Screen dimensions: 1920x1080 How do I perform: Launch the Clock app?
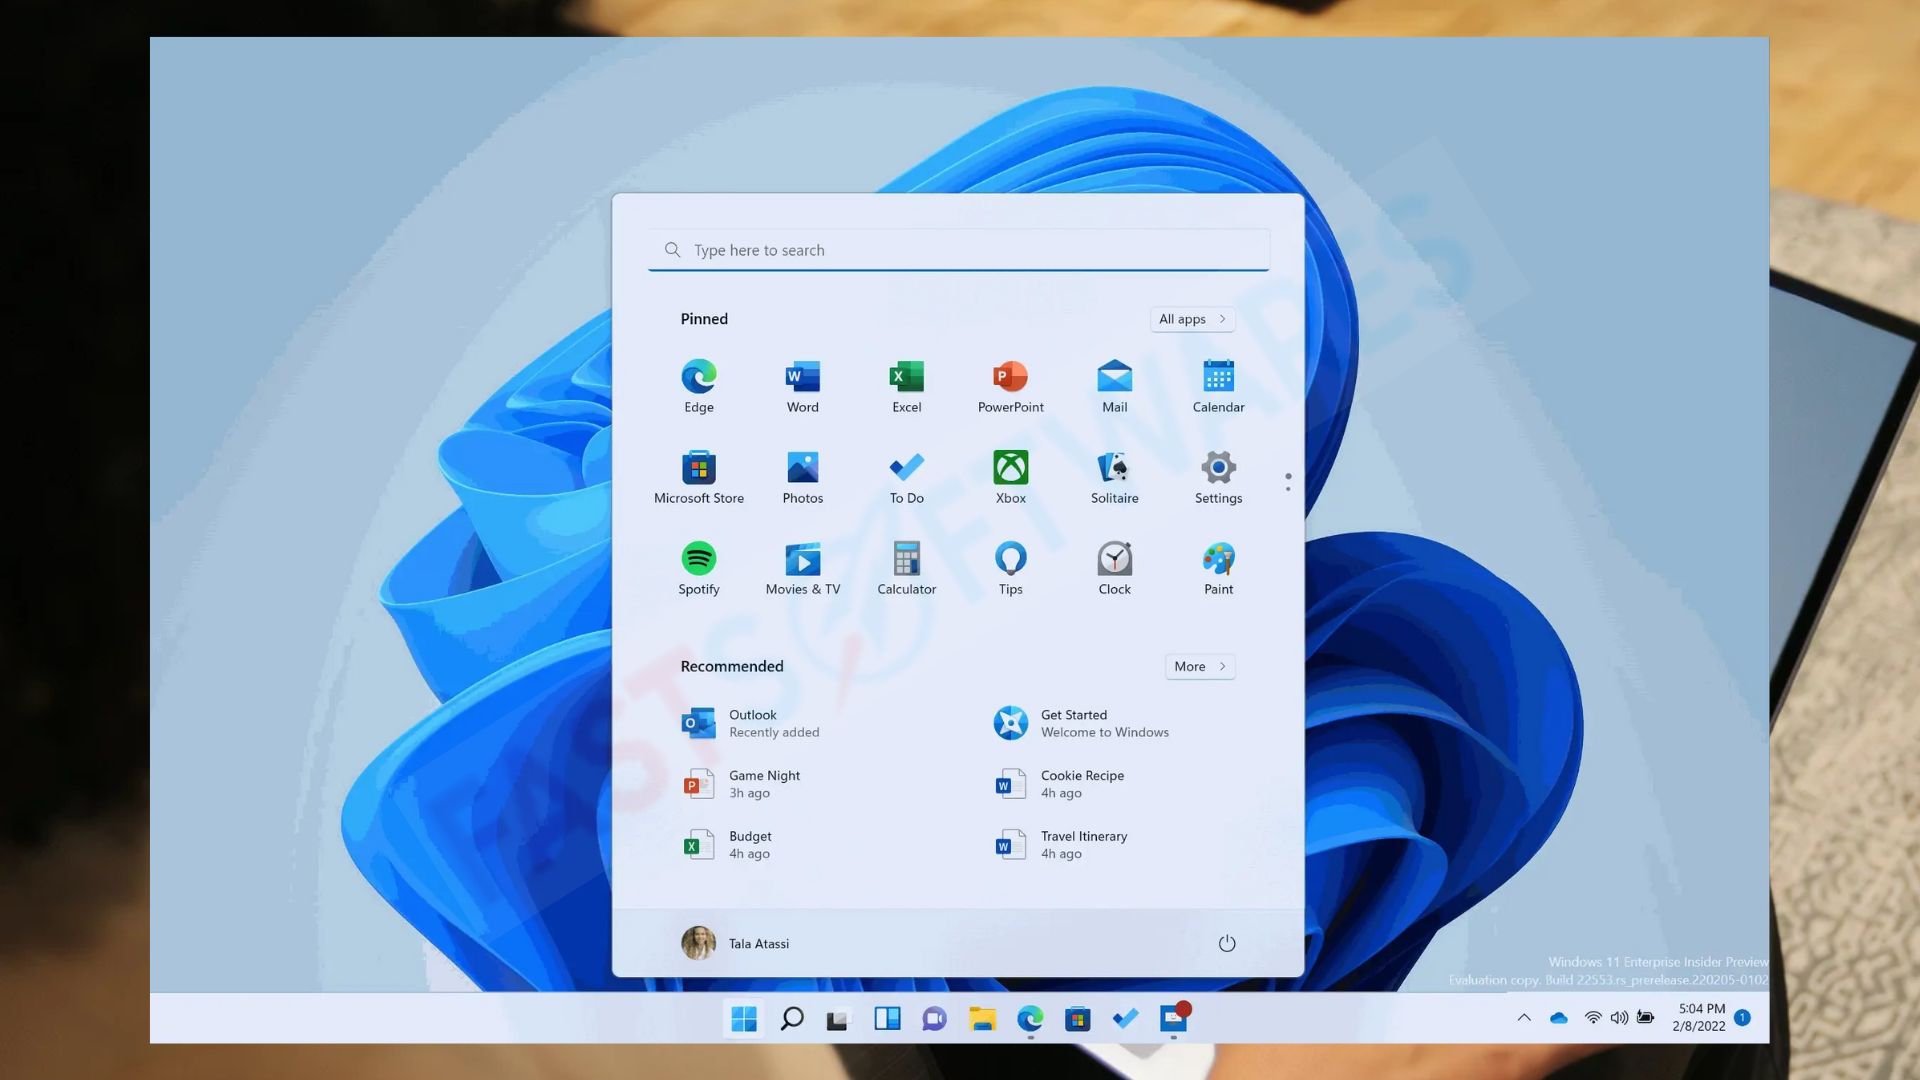click(1115, 568)
